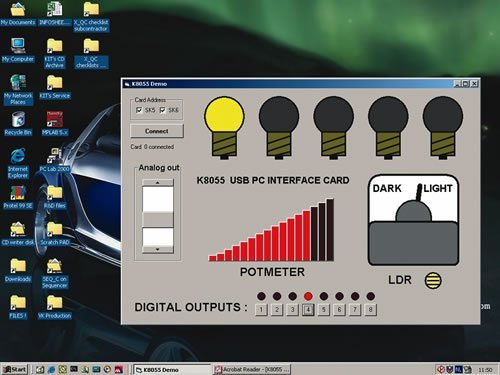This screenshot has height=375, width=500.
Task: Turn off digital output 4
Action: 308,310
